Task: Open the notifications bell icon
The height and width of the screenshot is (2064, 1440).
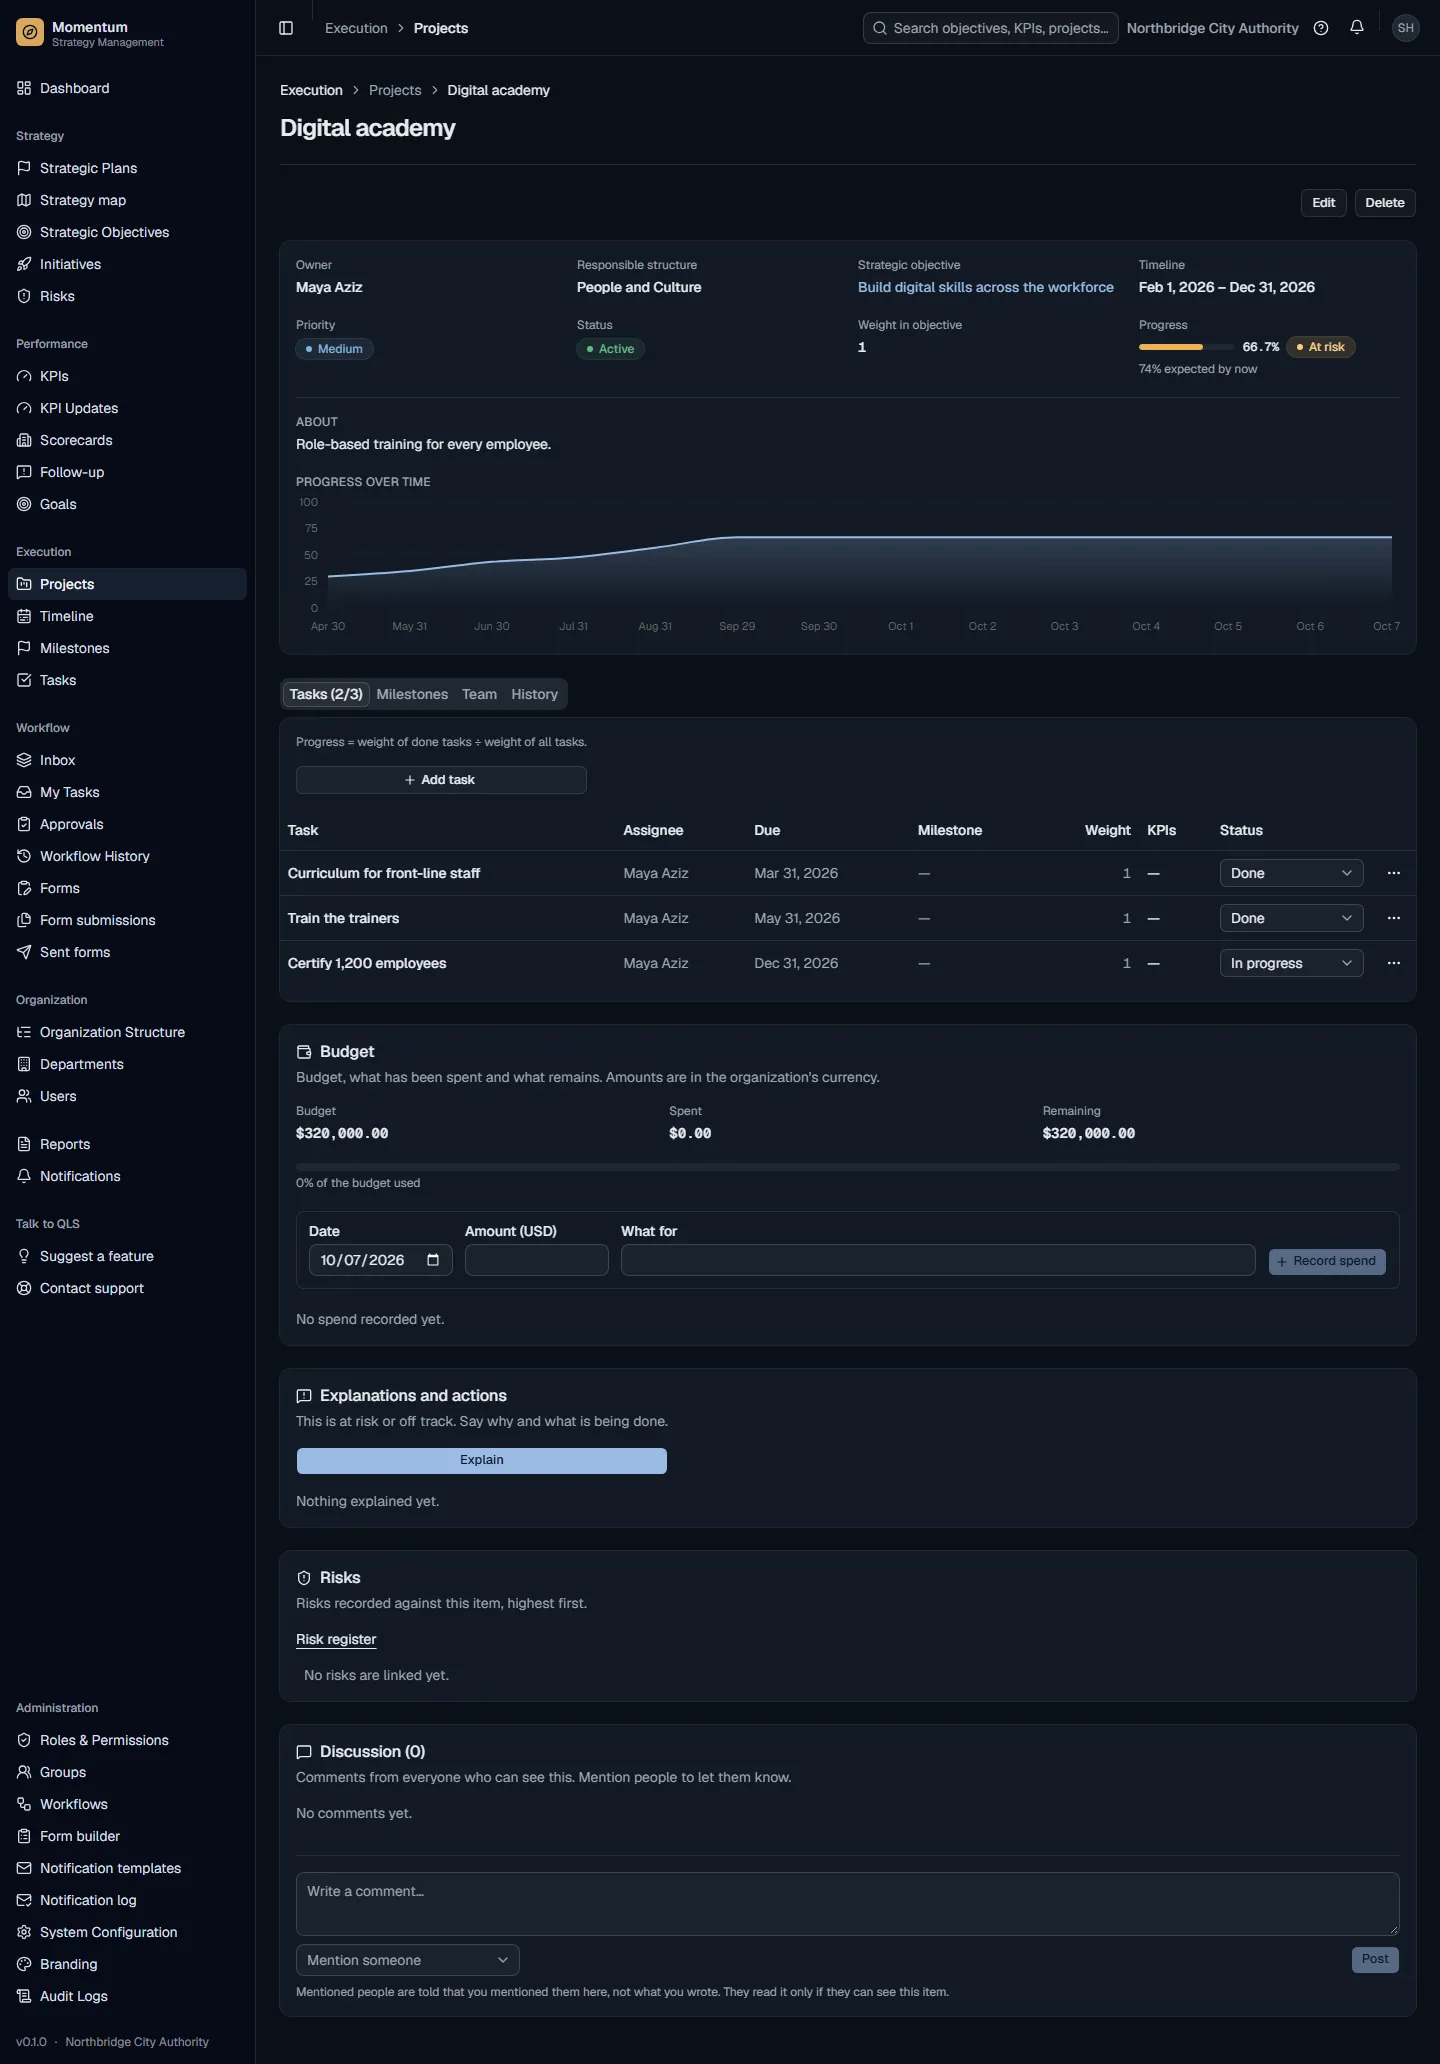Action: coord(1357,28)
